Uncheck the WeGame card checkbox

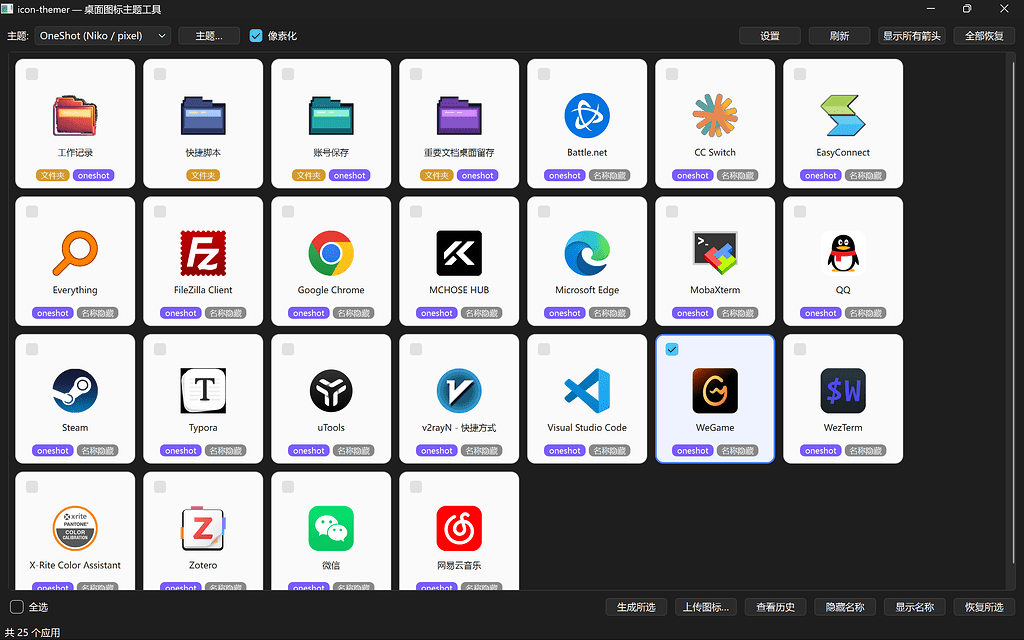tap(672, 349)
